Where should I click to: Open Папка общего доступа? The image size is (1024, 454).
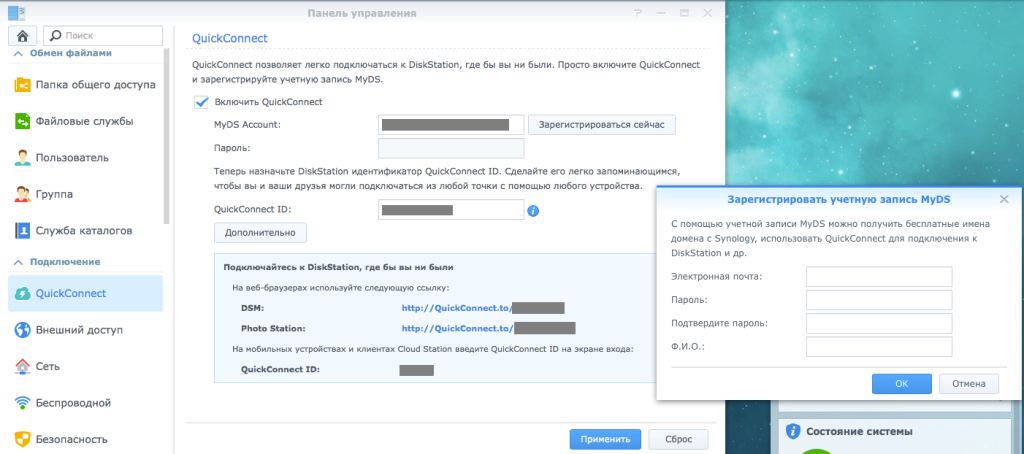86,85
